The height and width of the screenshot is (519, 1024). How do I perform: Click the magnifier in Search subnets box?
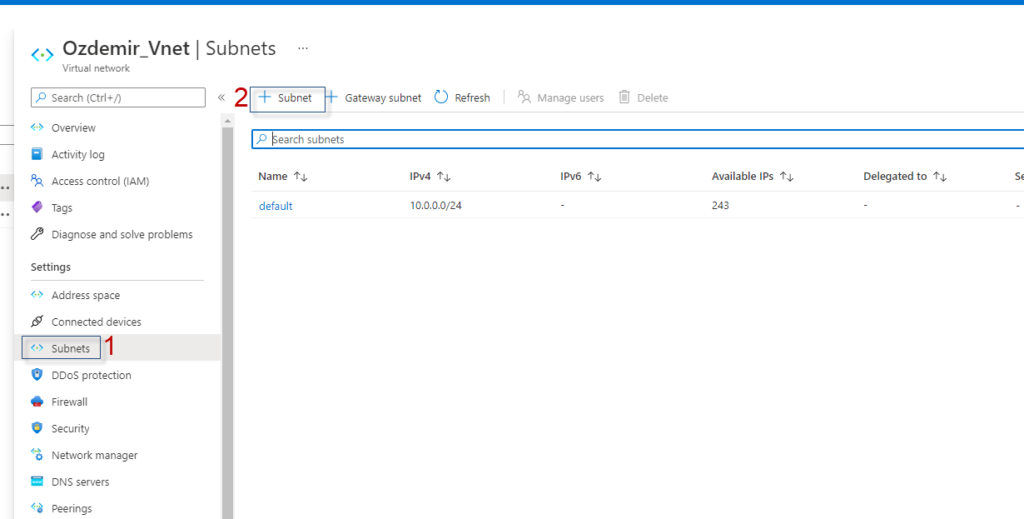tap(262, 139)
